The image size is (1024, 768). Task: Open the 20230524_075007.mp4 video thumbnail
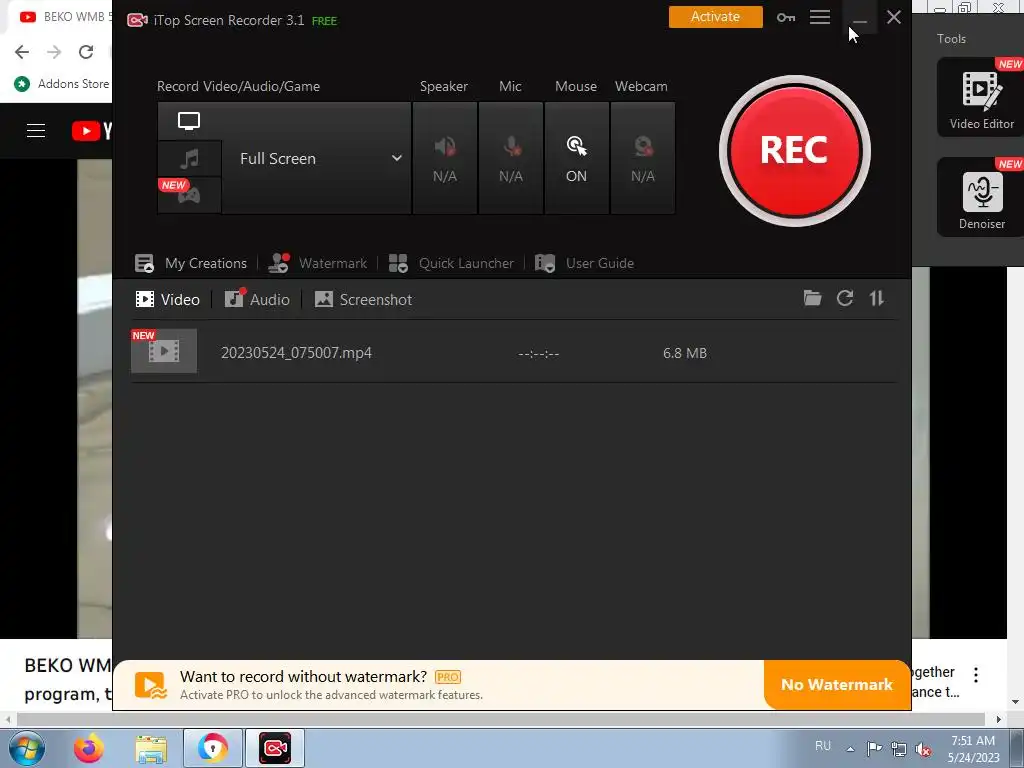click(164, 351)
